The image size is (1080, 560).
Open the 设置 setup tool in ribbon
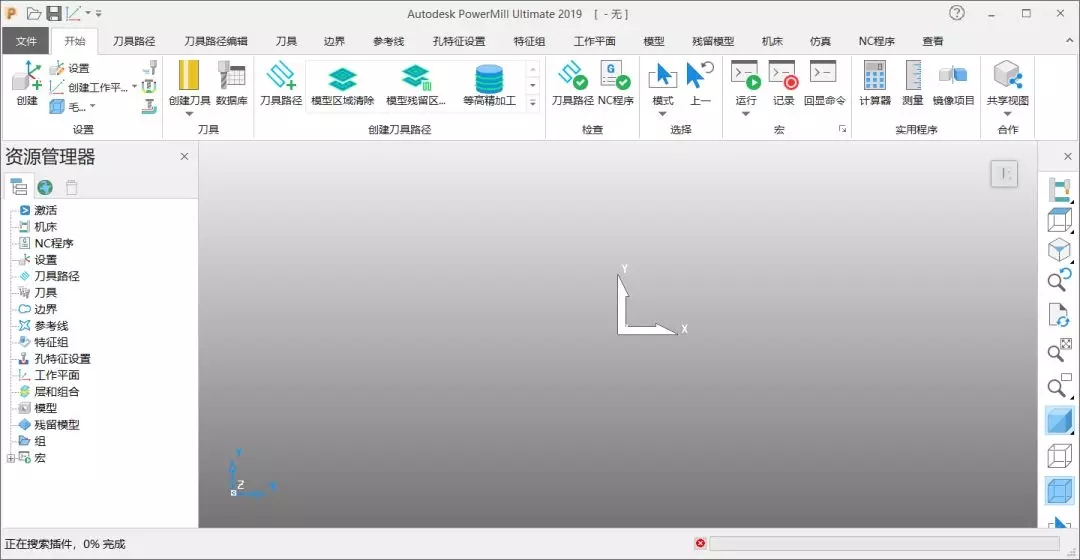pyautogui.click(x=70, y=68)
